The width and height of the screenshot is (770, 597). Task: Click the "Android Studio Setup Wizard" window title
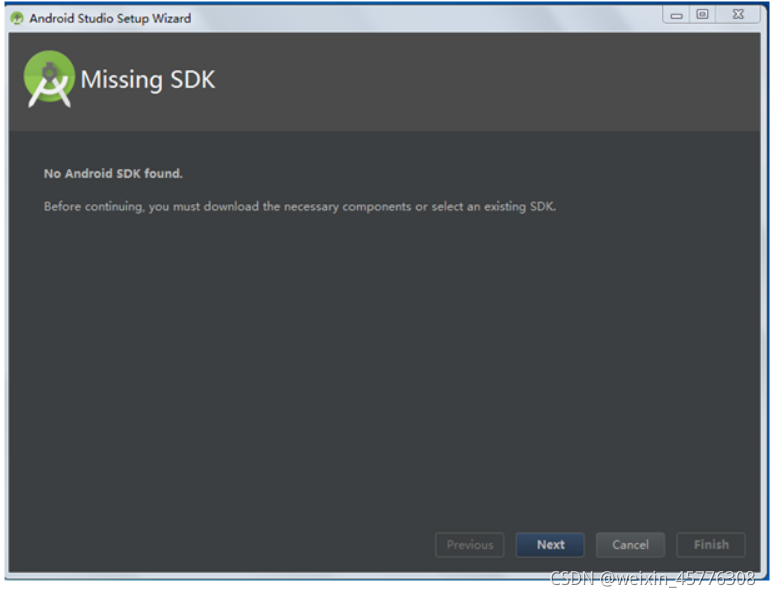coord(110,18)
